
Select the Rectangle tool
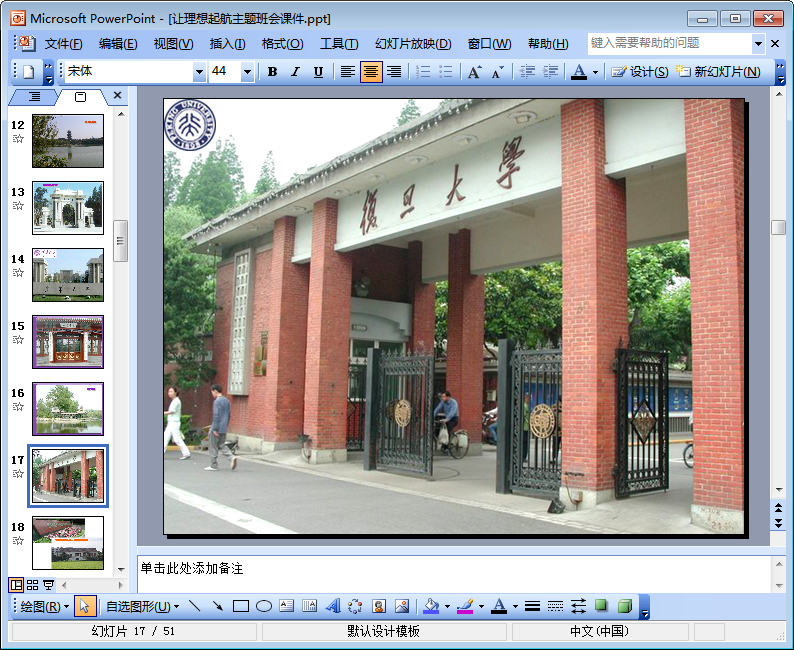(241, 606)
